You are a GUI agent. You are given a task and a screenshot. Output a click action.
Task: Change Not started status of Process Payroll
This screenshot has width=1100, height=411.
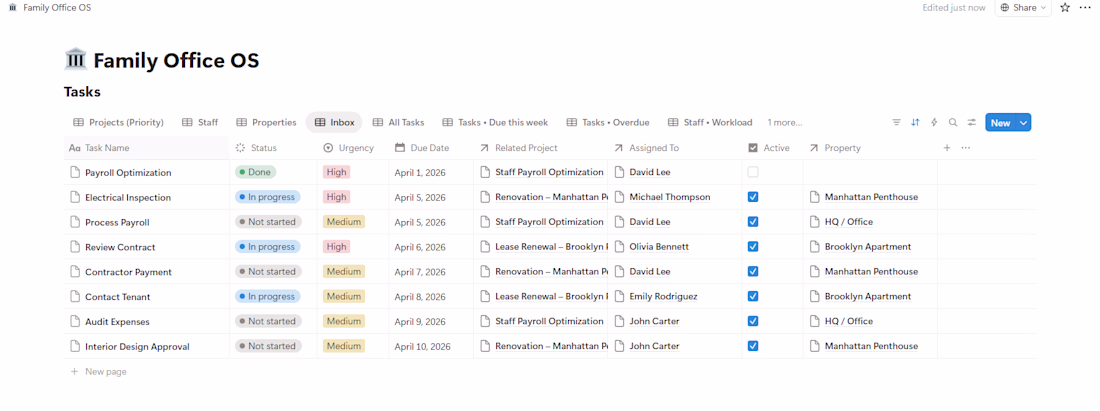pyautogui.click(x=268, y=222)
